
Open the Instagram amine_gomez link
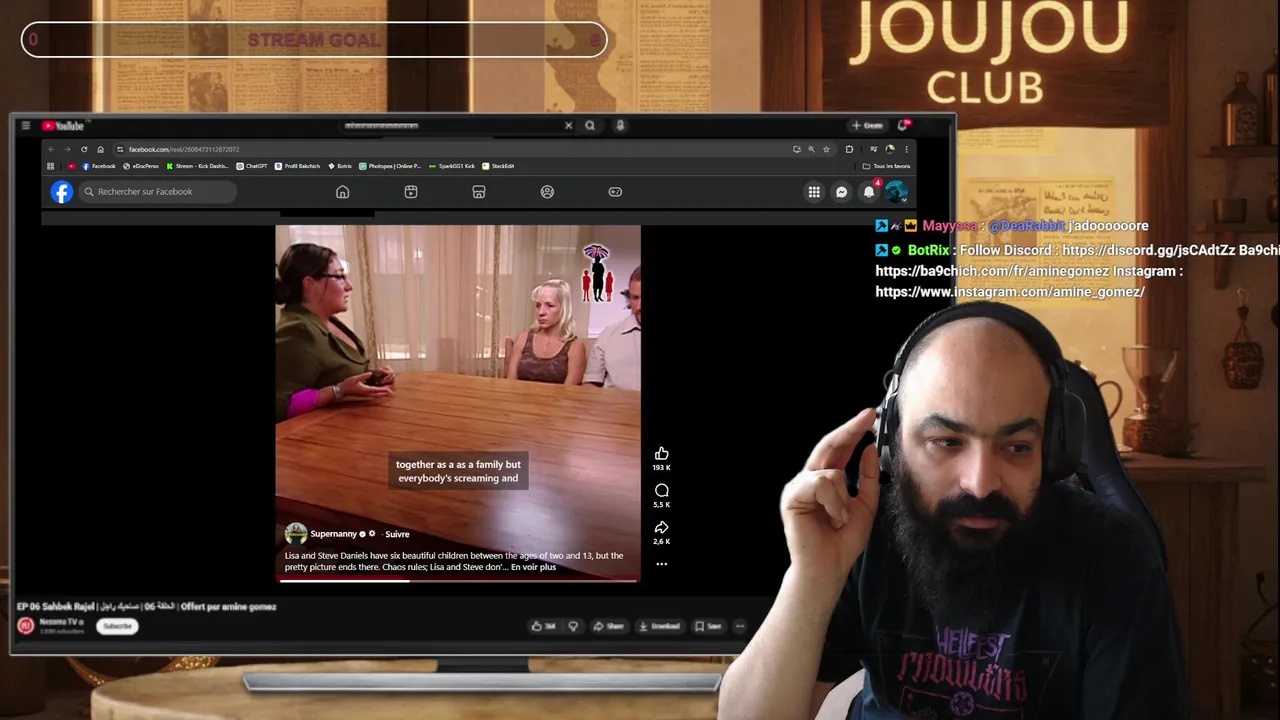point(1010,292)
